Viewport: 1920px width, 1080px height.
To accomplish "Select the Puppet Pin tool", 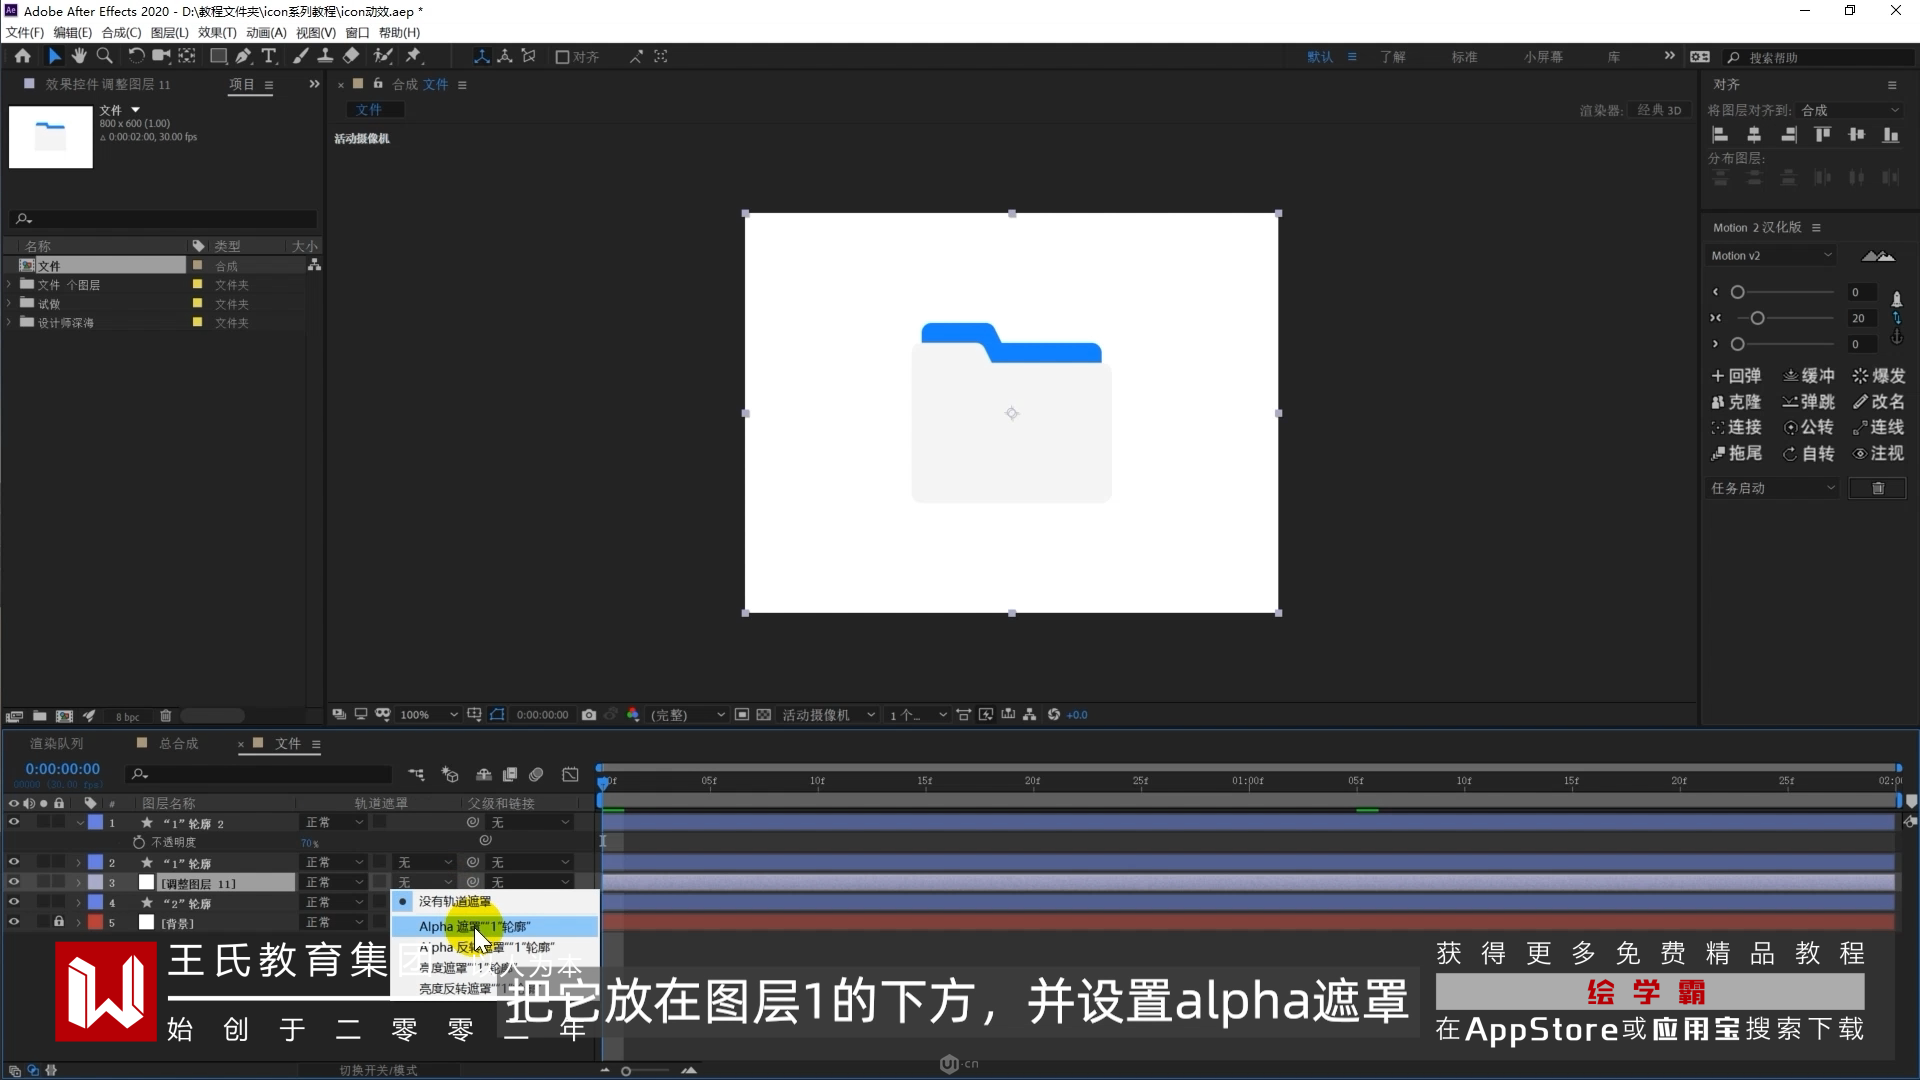I will pos(413,57).
